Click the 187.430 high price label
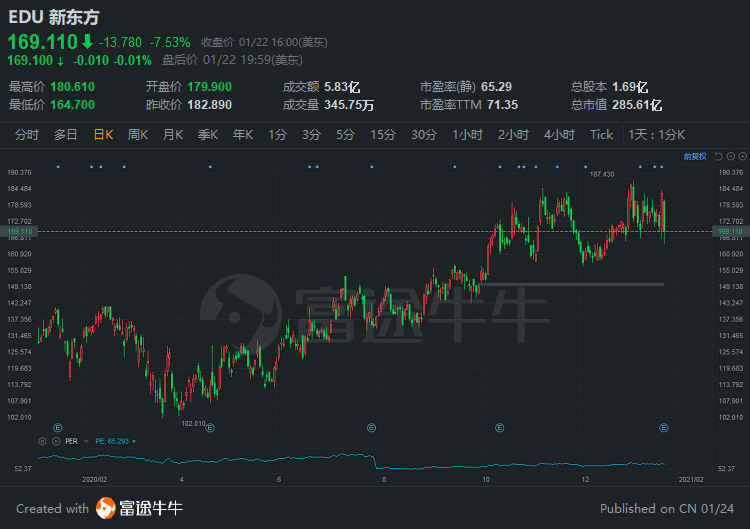The image size is (750, 529). click(602, 174)
